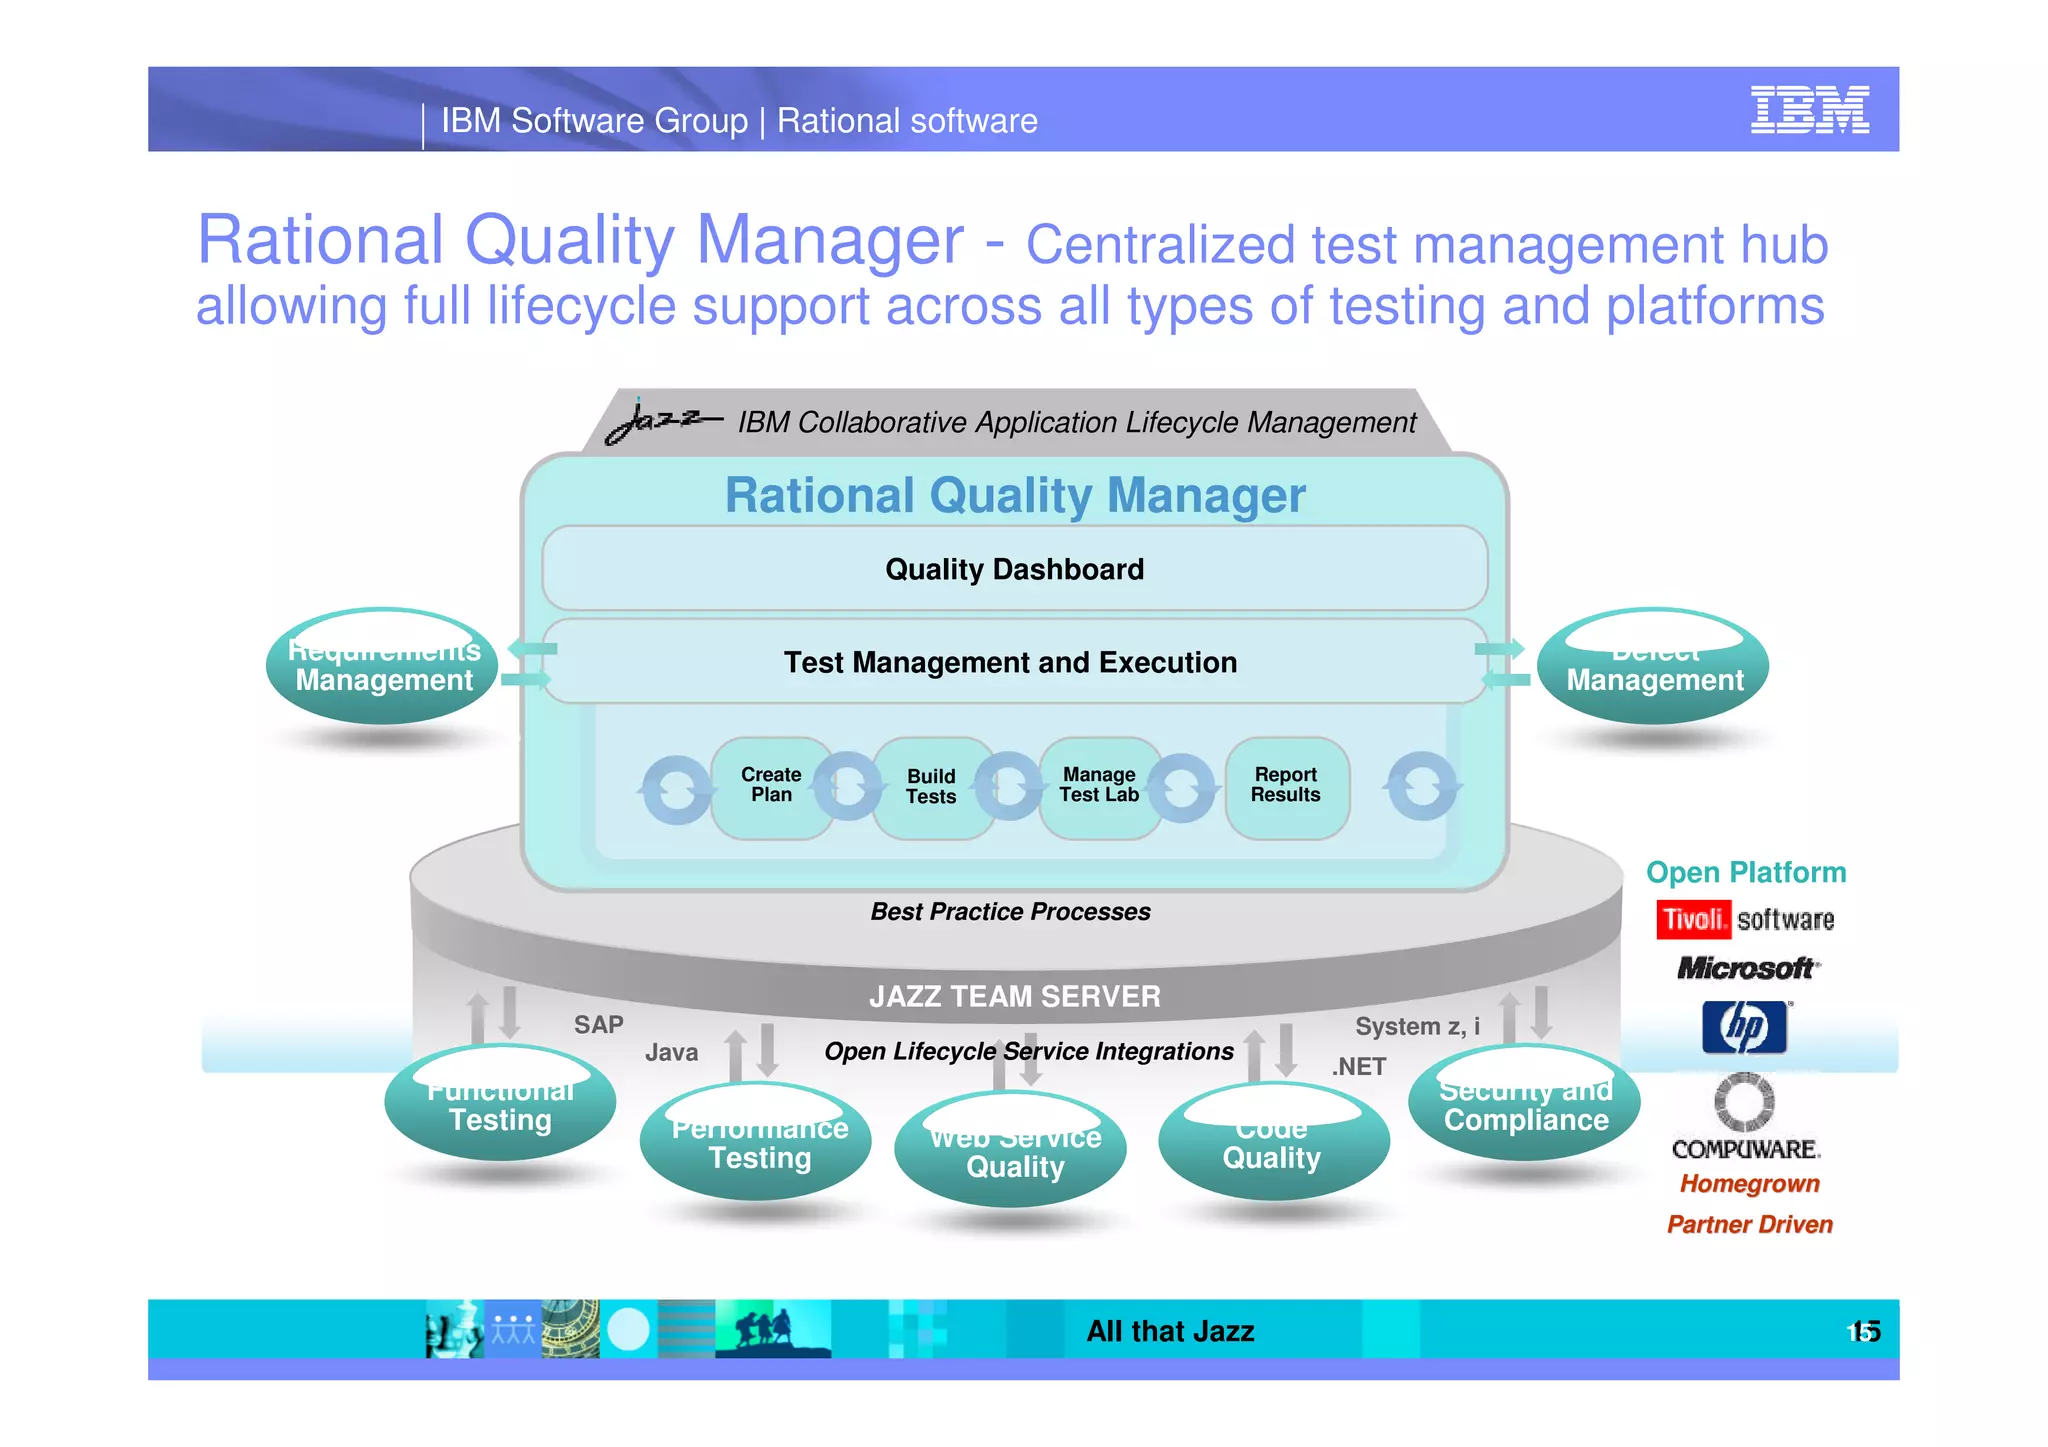Click the Performance Testing bubble
This screenshot has height=1447, width=2048.
pyautogui.click(x=758, y=1144)
